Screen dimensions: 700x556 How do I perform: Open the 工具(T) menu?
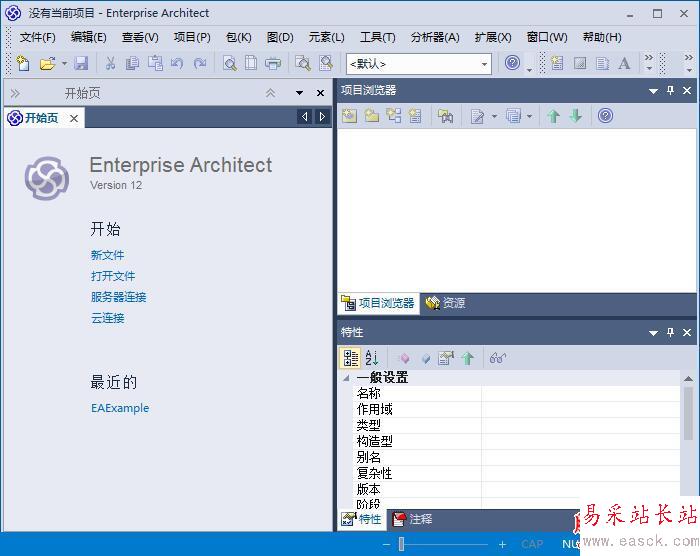[378, 37]
